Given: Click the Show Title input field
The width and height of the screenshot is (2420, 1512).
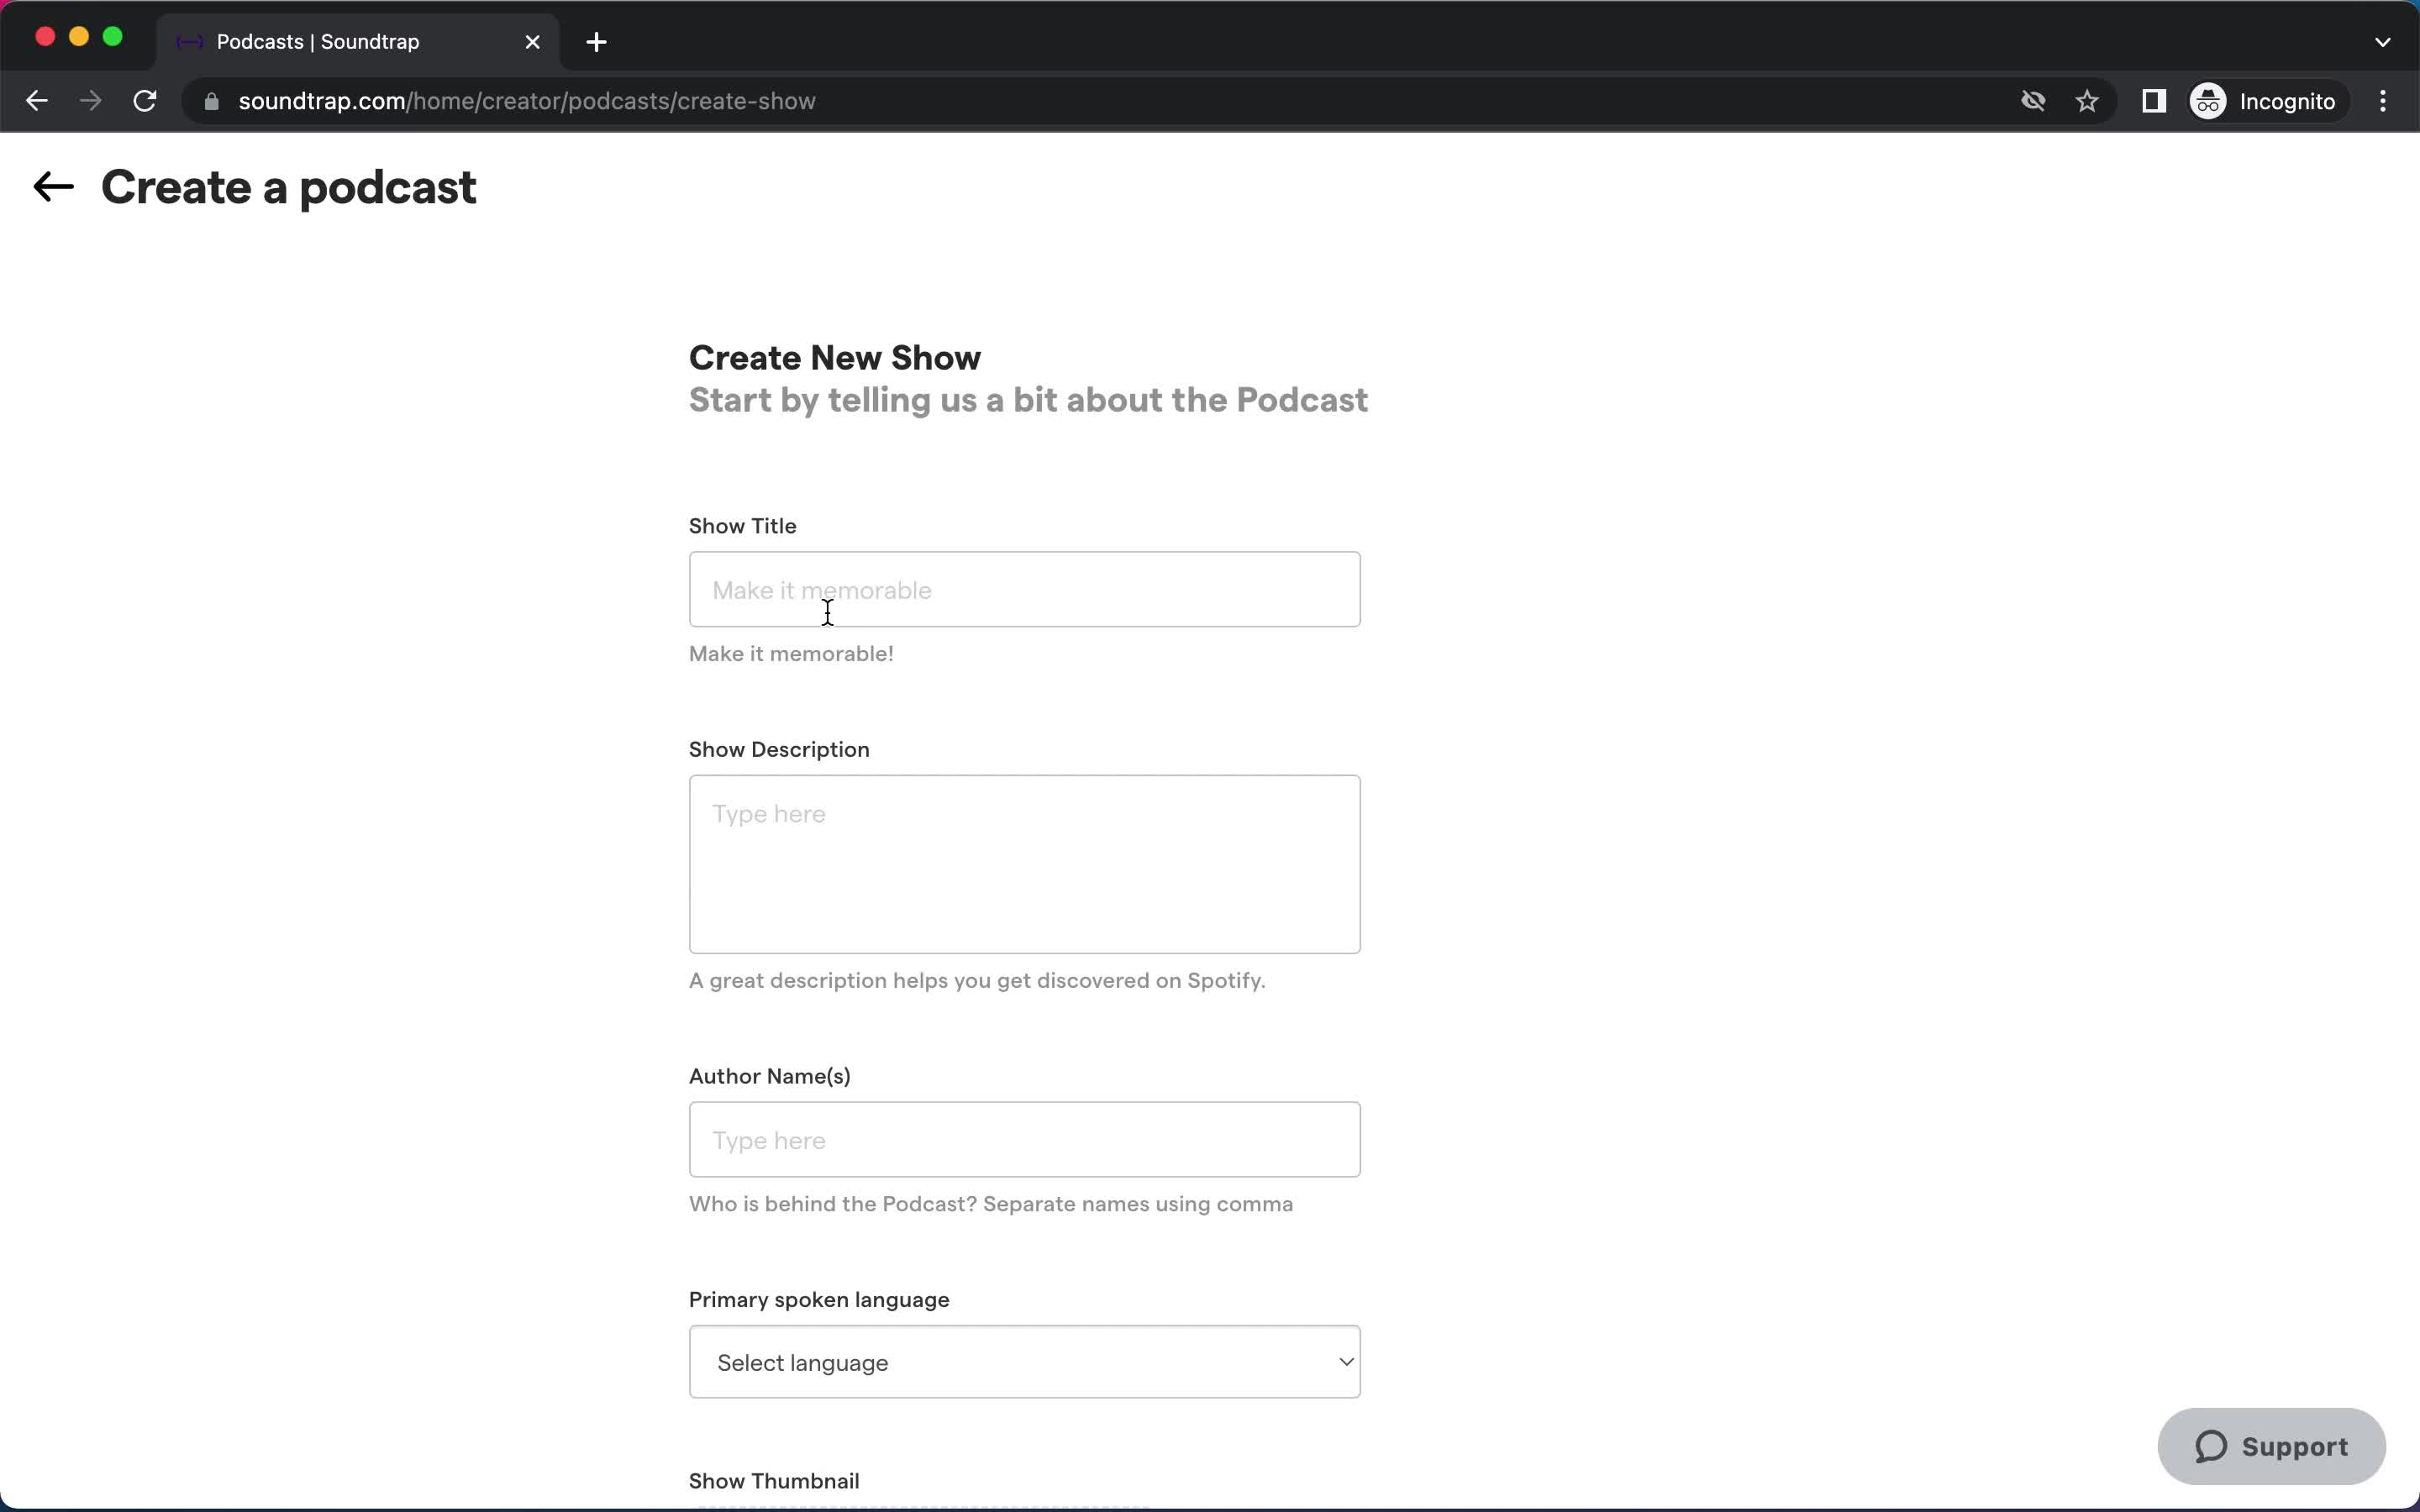Looking at the screenshot, I should click(1024, 589).
